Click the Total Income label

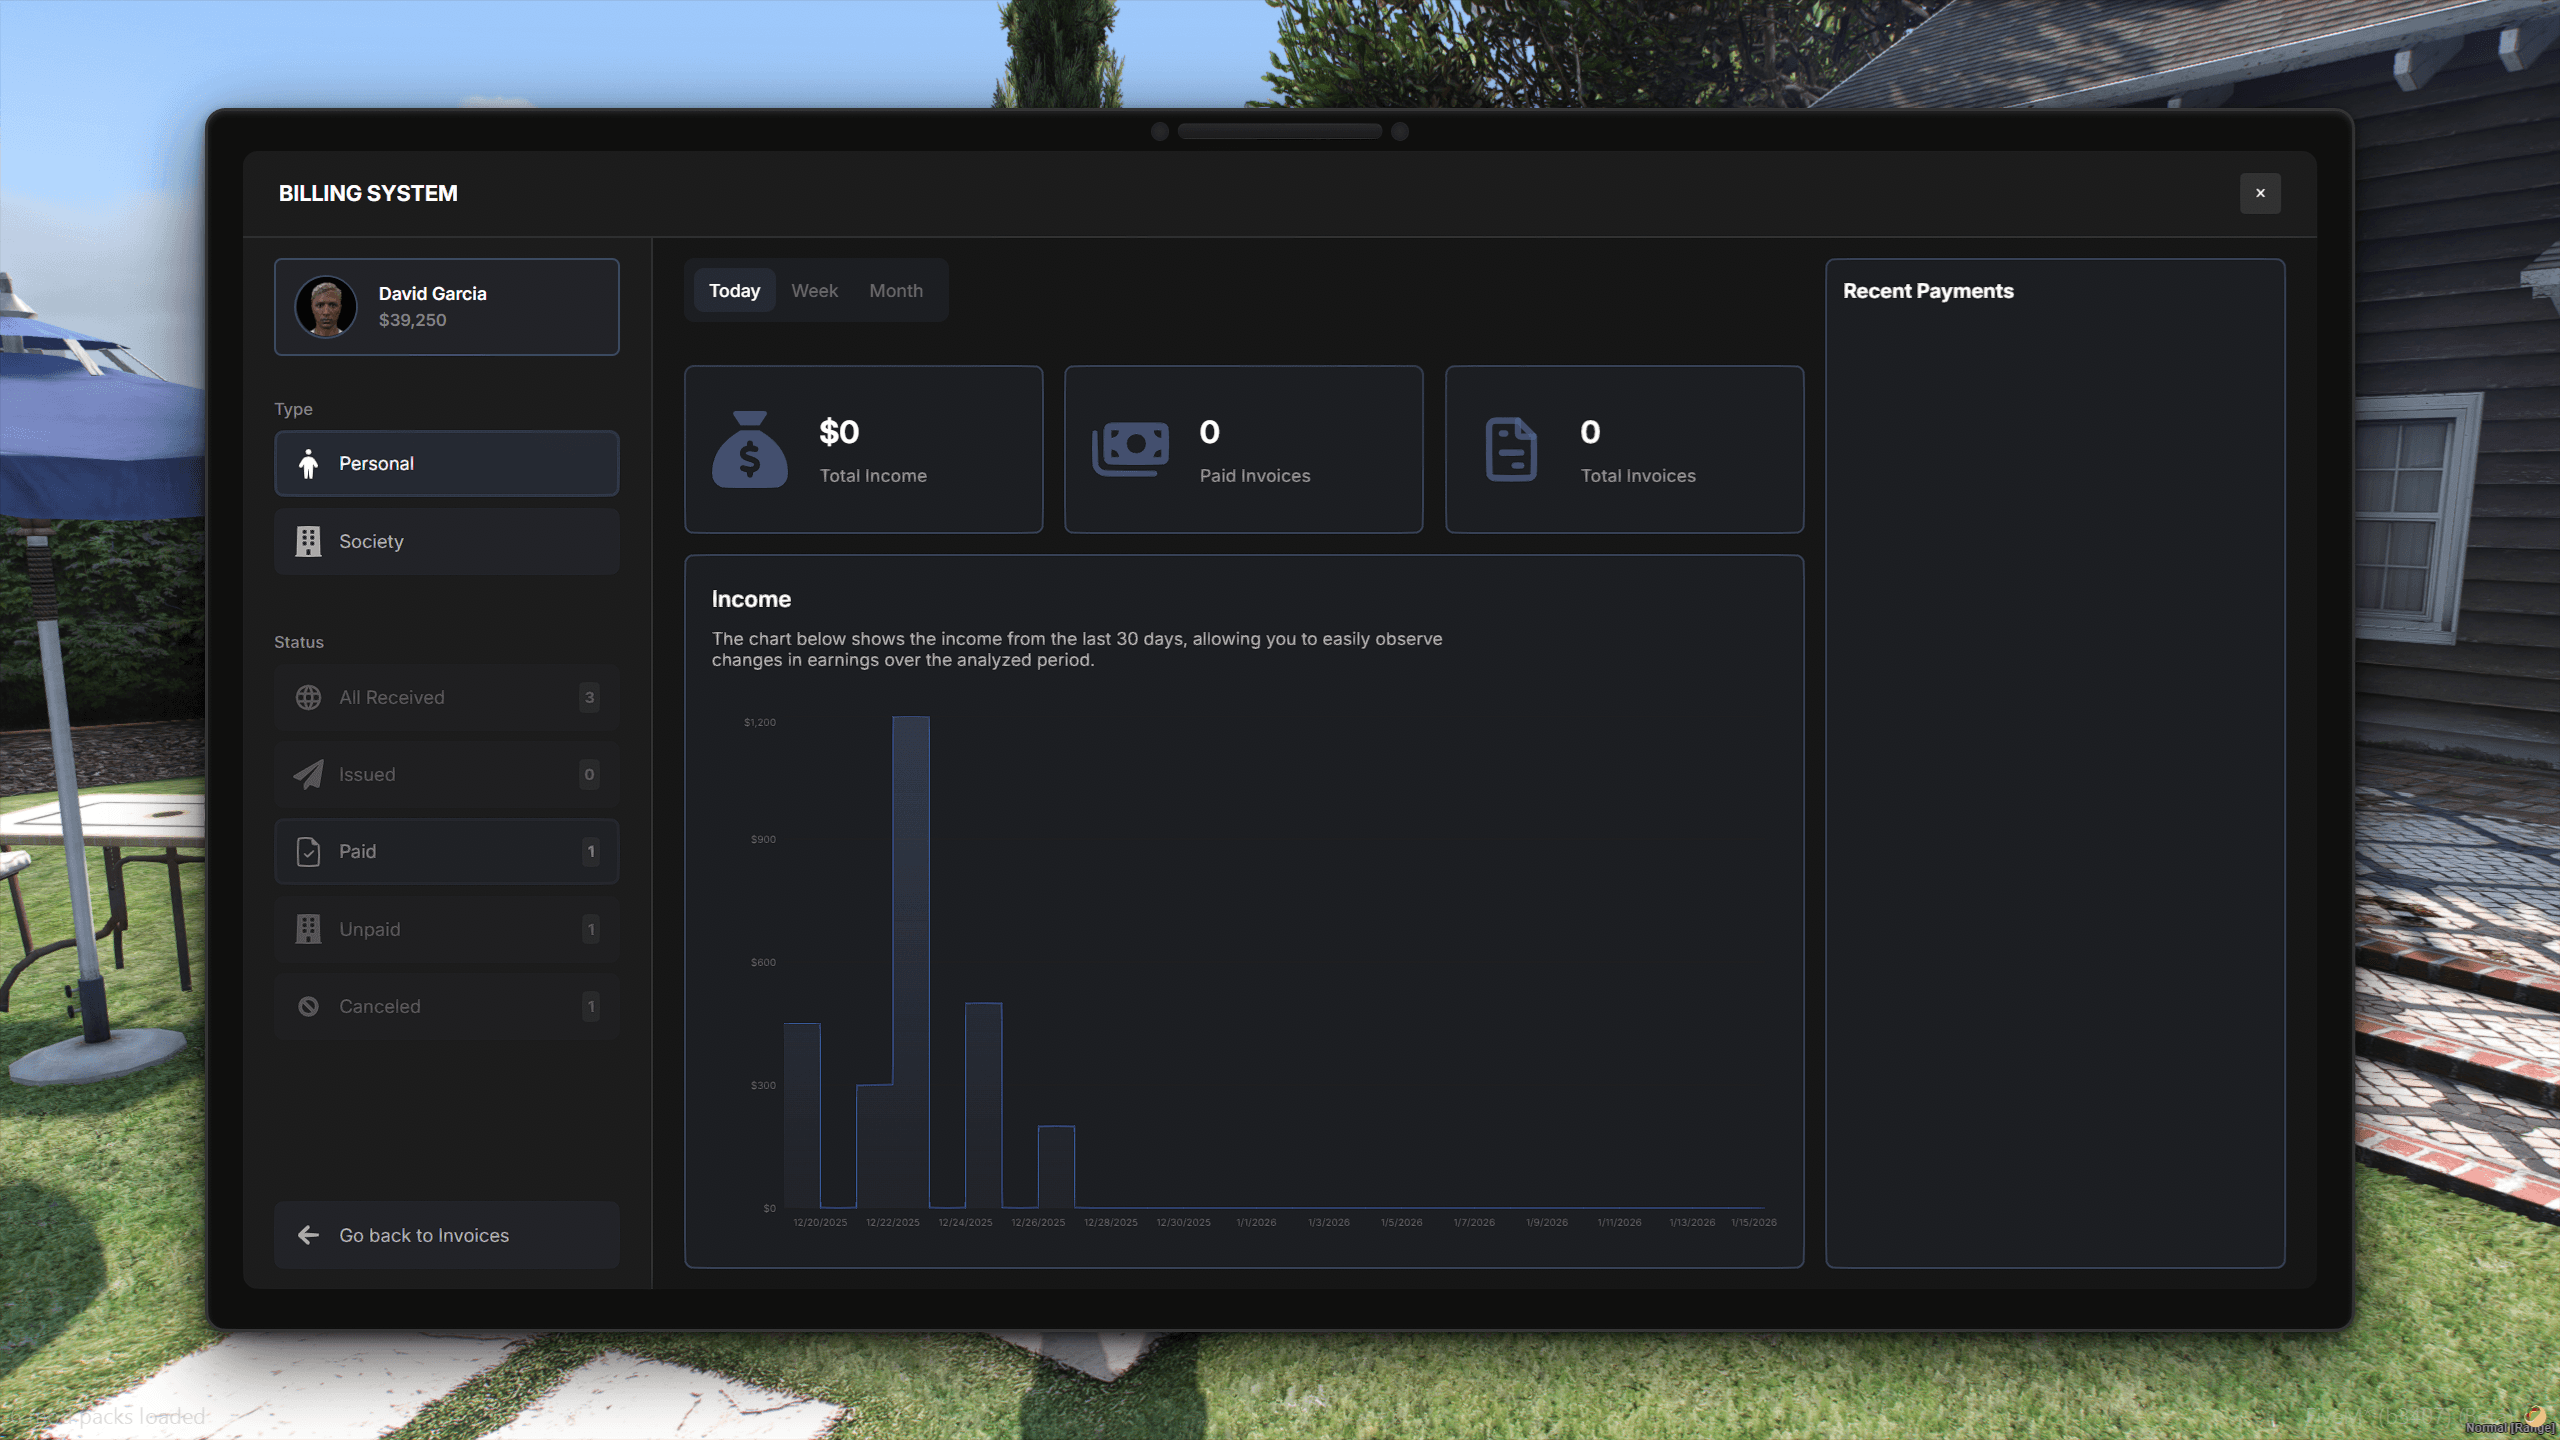tap(873, 476)
